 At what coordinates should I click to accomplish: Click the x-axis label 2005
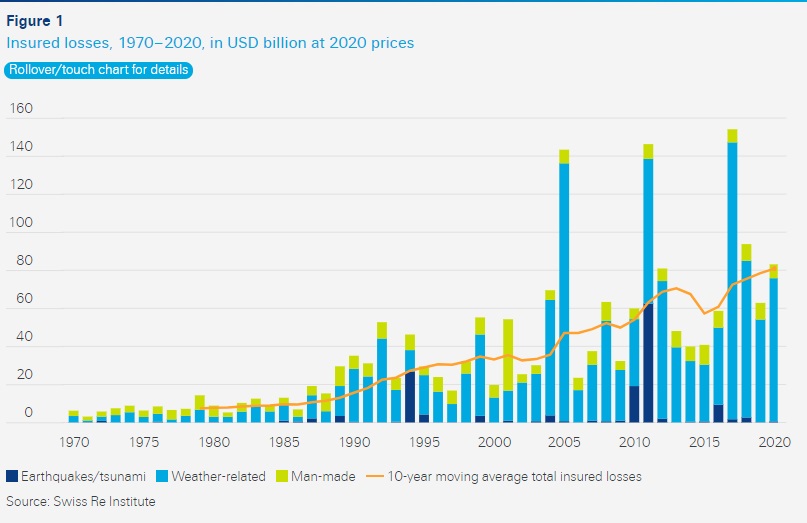tap(564, 442)
